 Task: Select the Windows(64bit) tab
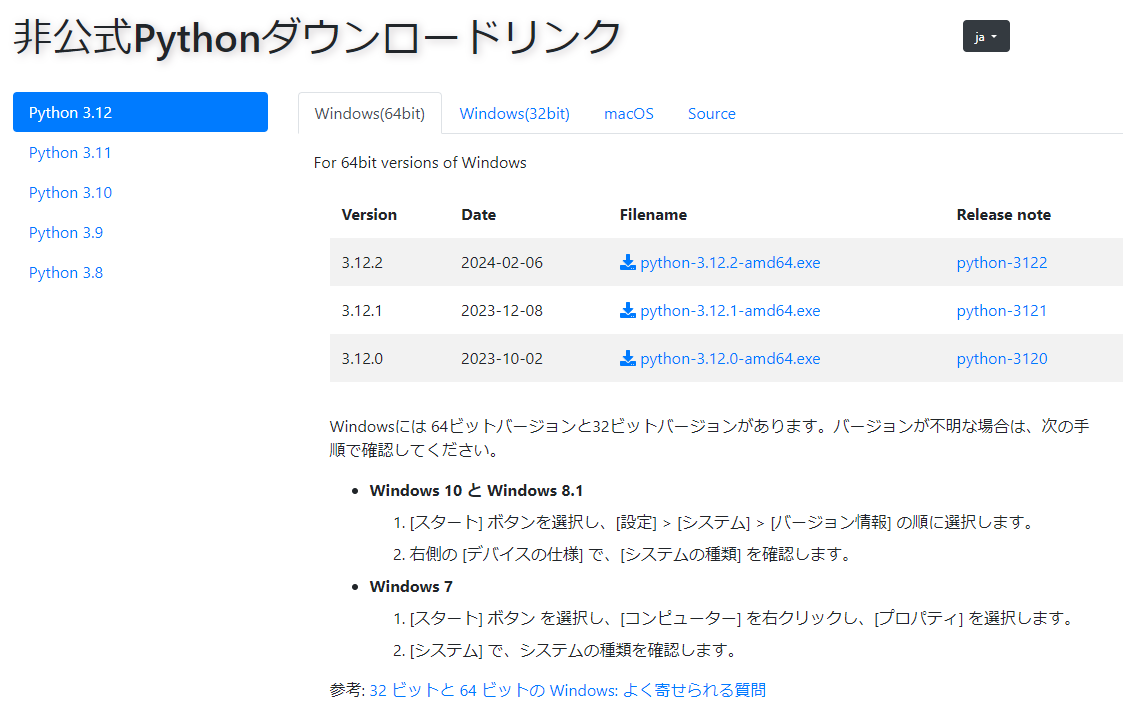tap(369, 114)
